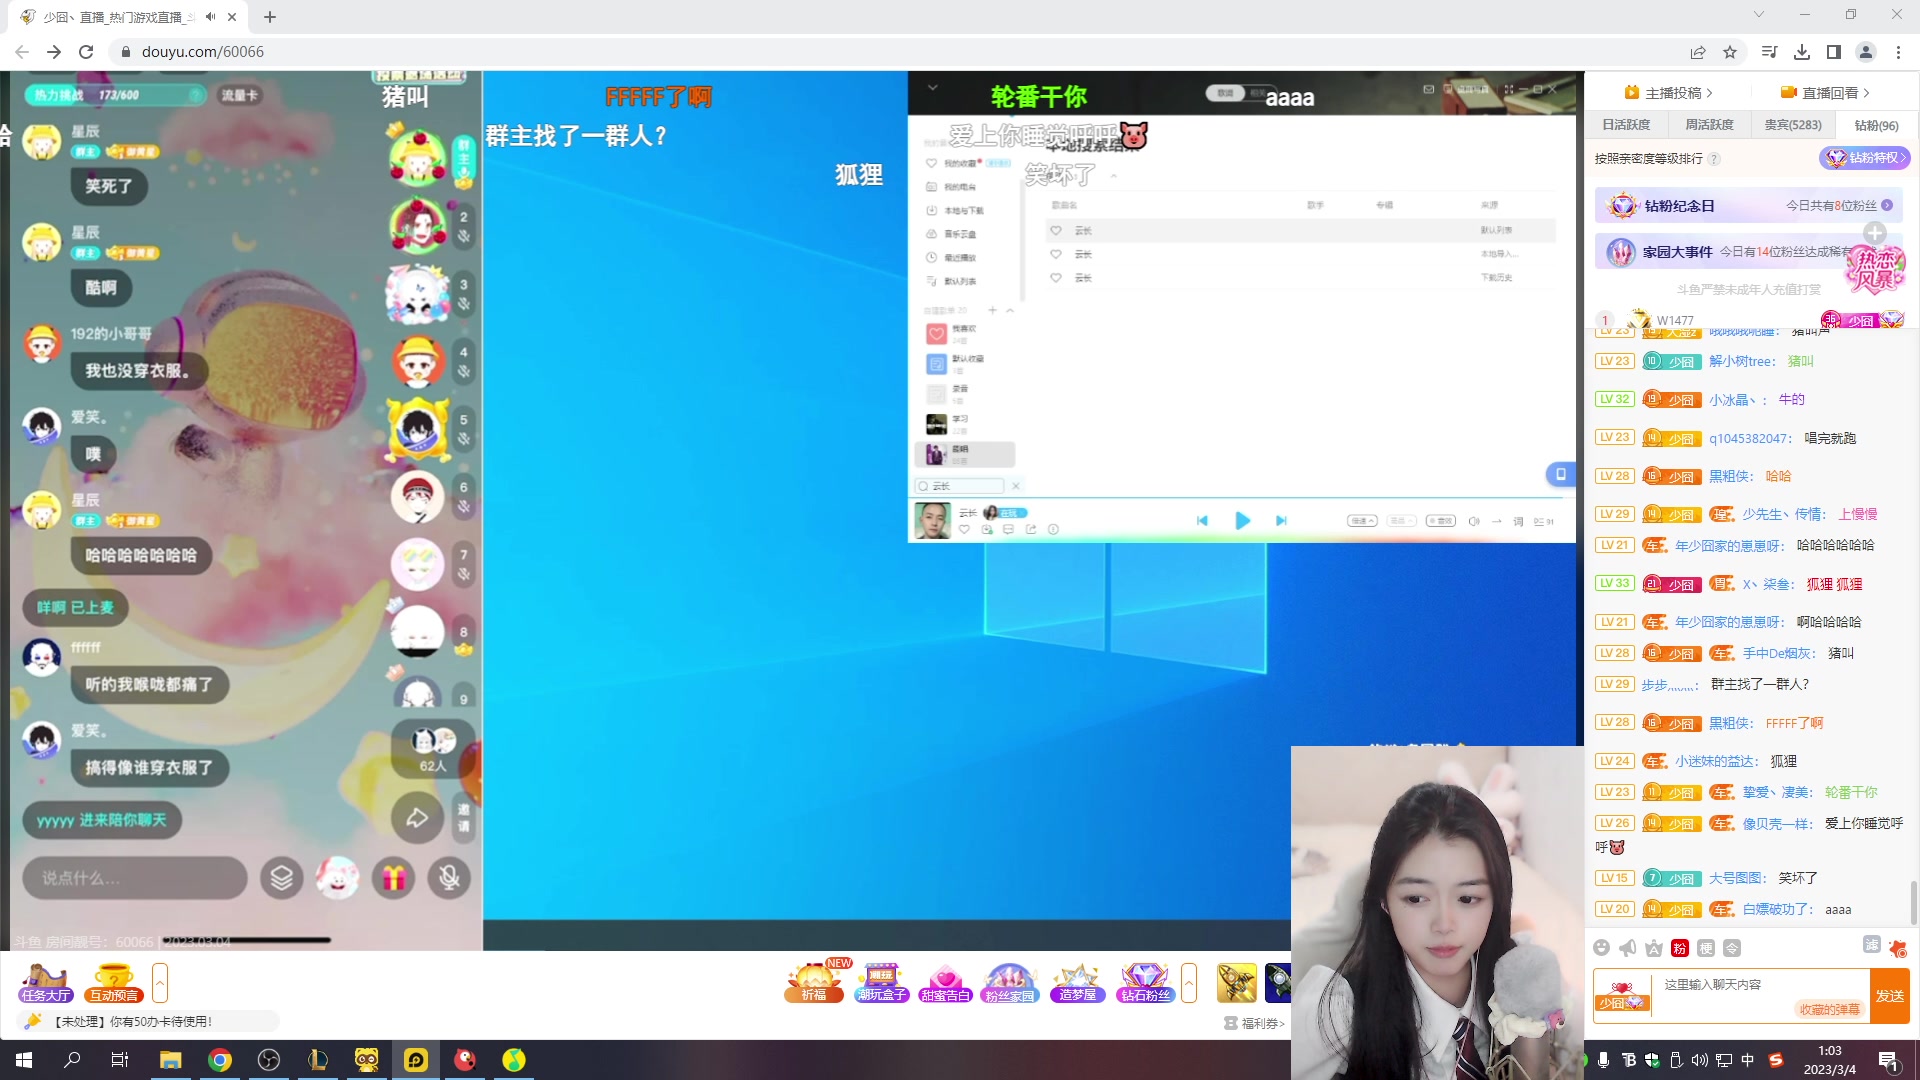Open the Chrome three-dot menu

[x=1898, y=52]
